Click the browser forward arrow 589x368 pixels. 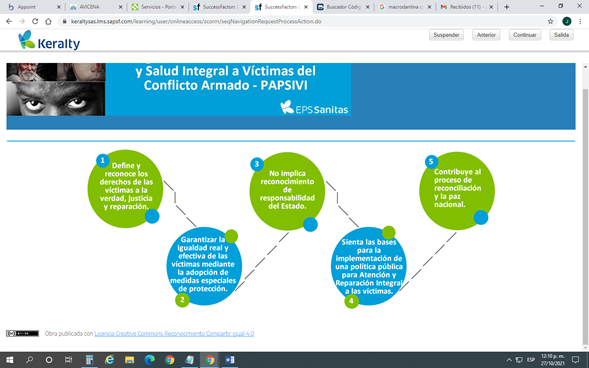tap(22, 21)
